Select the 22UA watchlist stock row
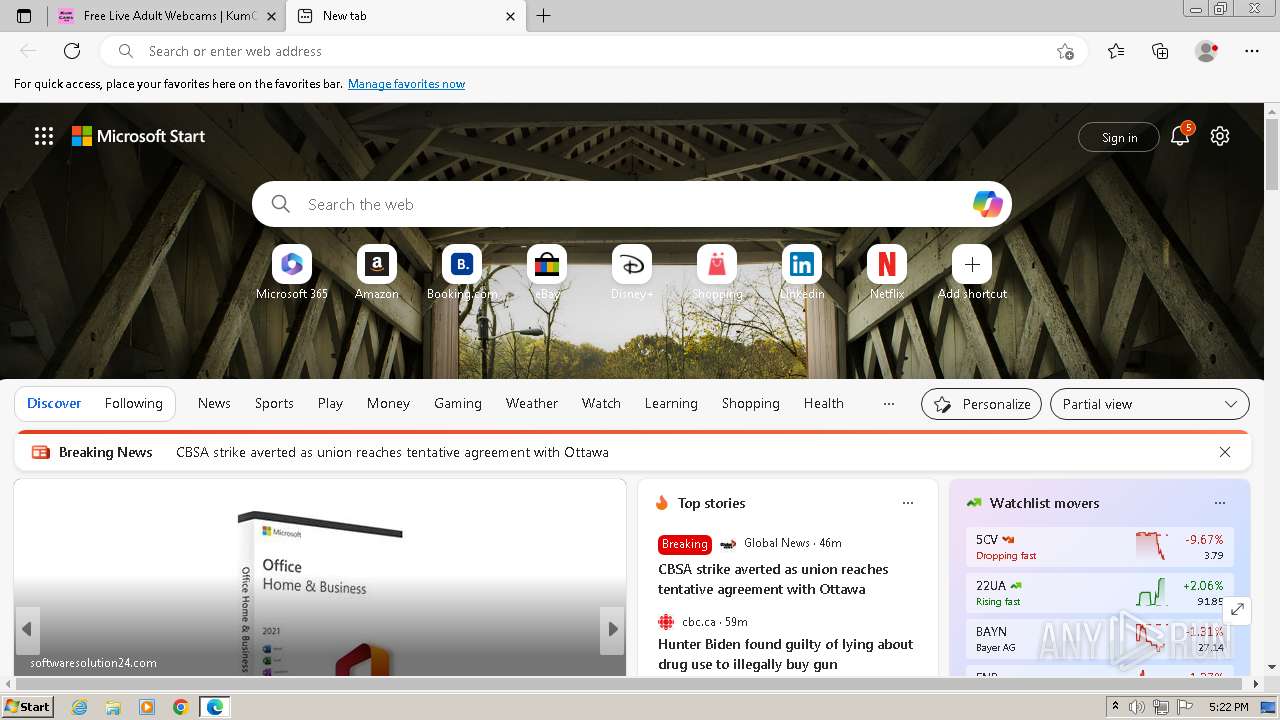 (x=1100, y=593)
